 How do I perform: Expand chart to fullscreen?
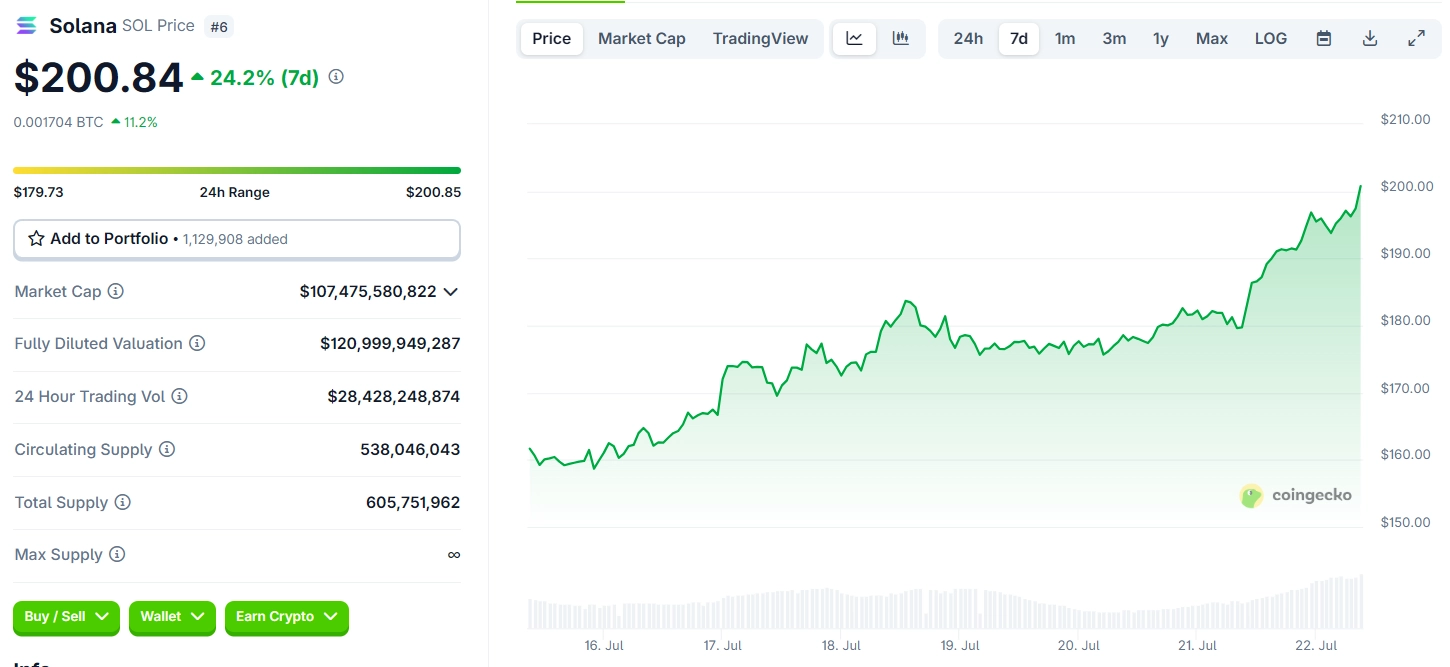tap(1416, 38)
